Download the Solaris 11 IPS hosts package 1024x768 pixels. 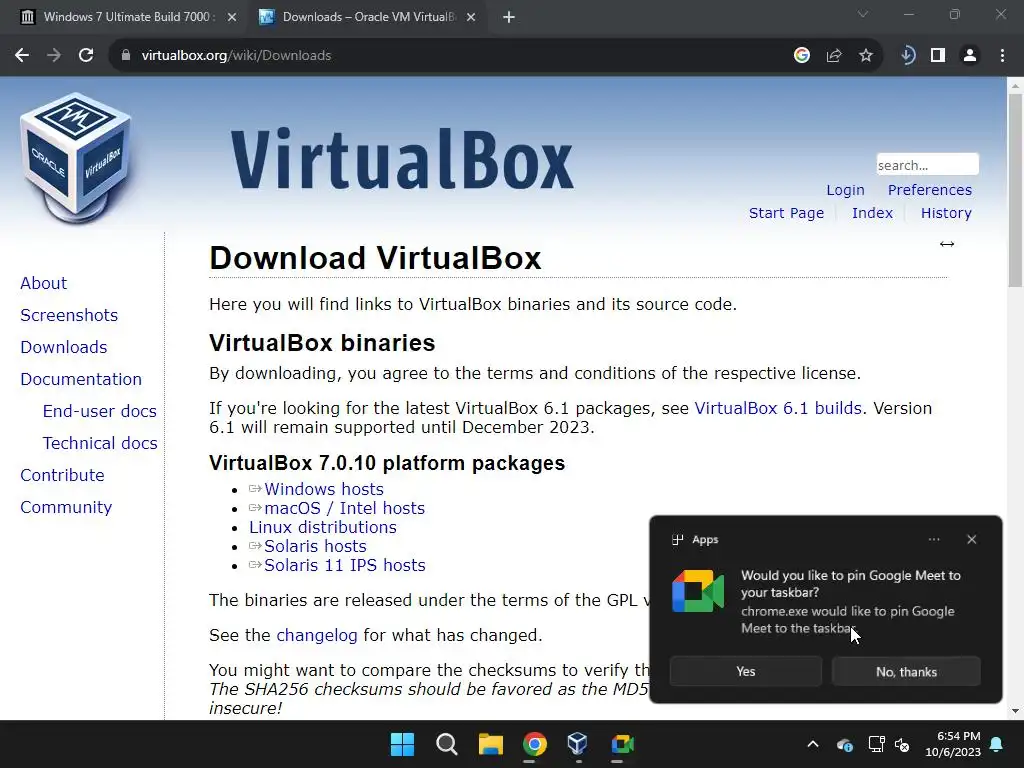[x=345, y=565]
